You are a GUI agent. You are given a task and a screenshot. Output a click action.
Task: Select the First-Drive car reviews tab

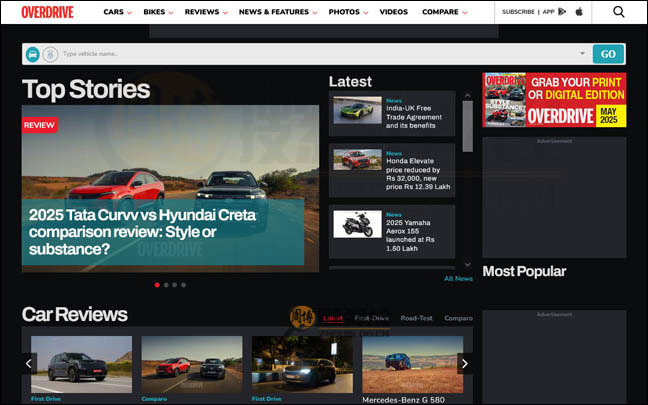pos(372,318)
